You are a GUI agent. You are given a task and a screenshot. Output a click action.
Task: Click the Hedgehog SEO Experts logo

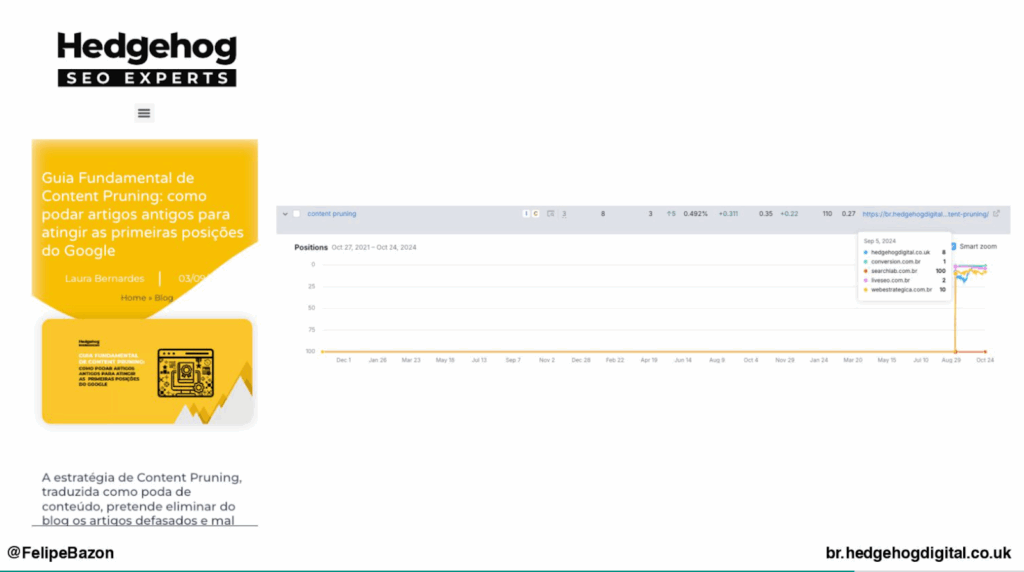point(146,59)
